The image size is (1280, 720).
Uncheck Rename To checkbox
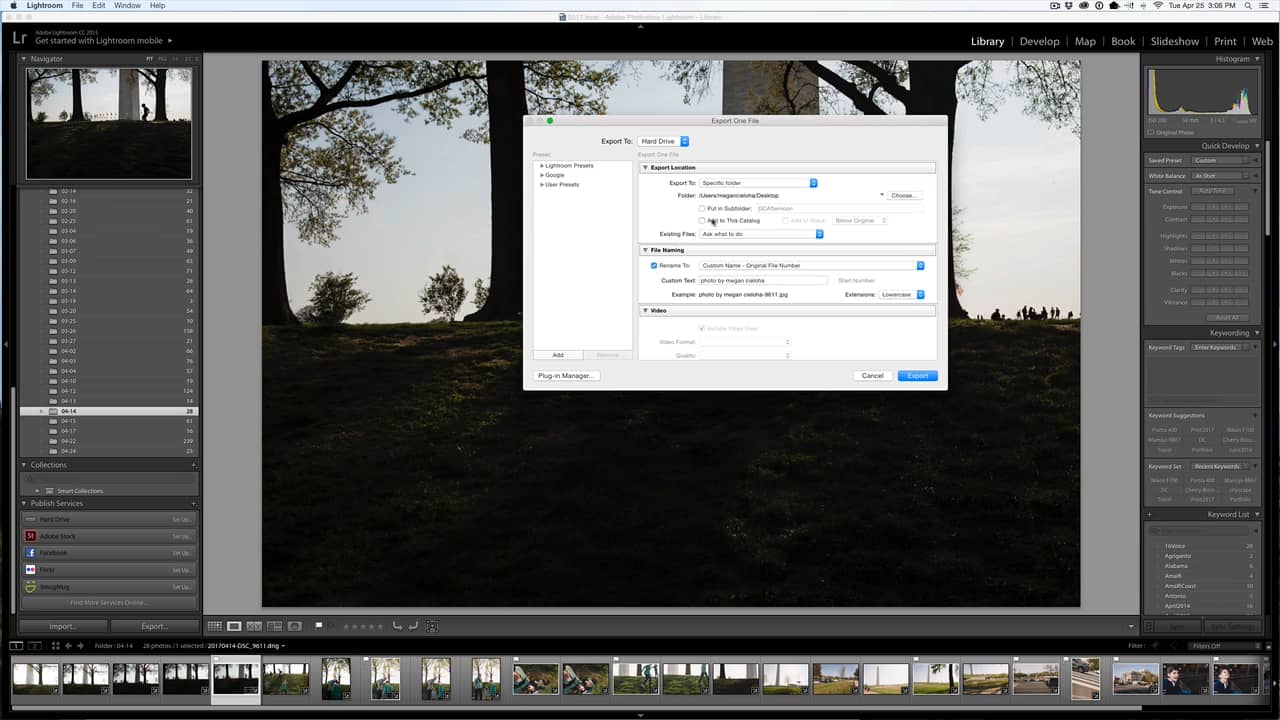(654, 265)
